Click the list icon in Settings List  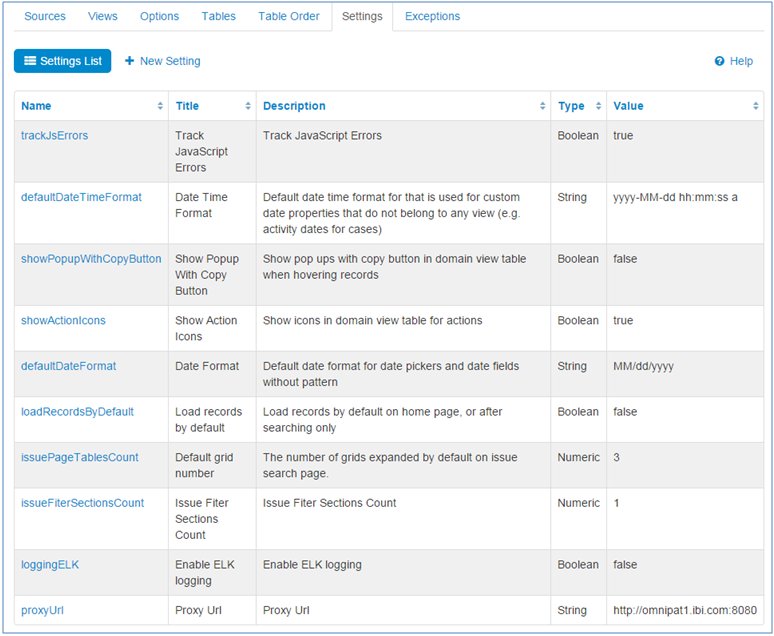coord(30,62)
